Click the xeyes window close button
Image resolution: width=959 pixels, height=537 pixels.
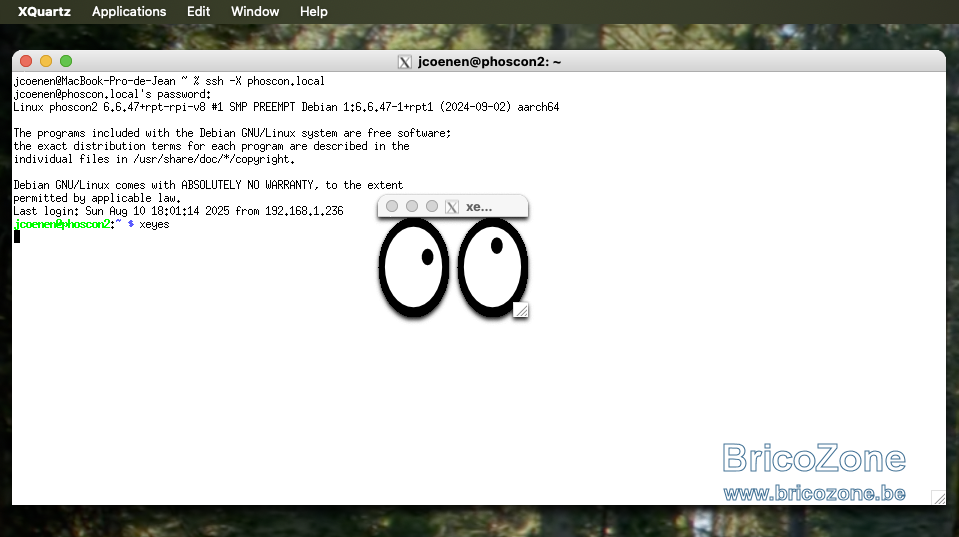(392, 207)
